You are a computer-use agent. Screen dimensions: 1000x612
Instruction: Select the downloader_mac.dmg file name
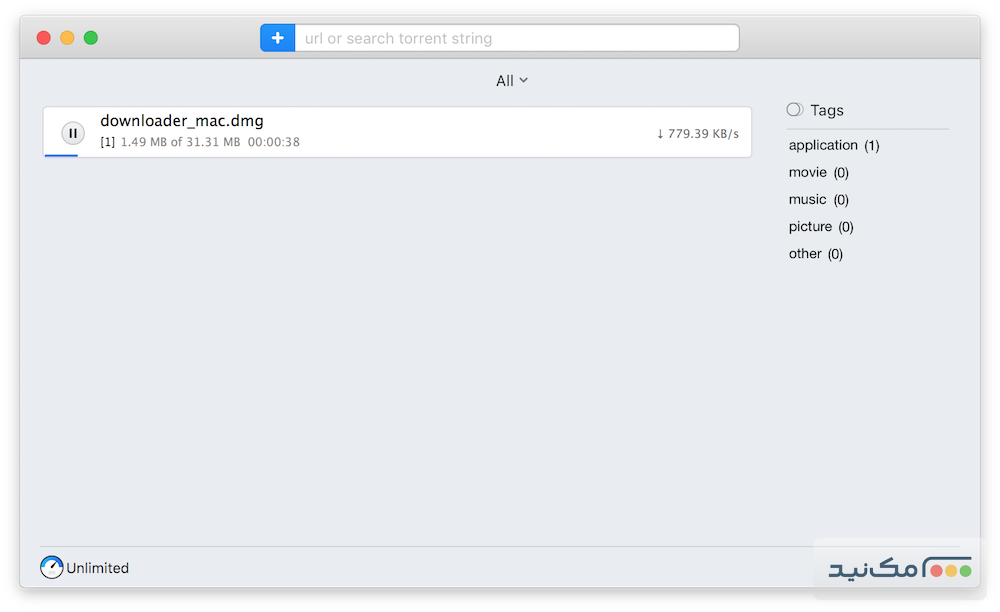click(x=182, y=121)
